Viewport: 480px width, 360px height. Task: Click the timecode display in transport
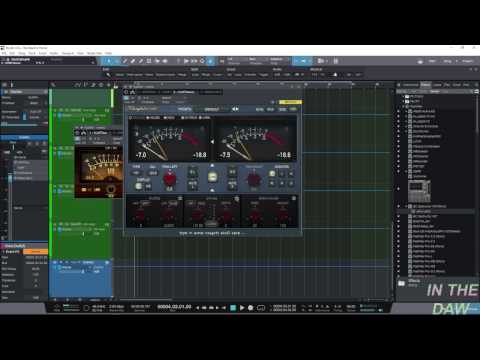point(174,307)
